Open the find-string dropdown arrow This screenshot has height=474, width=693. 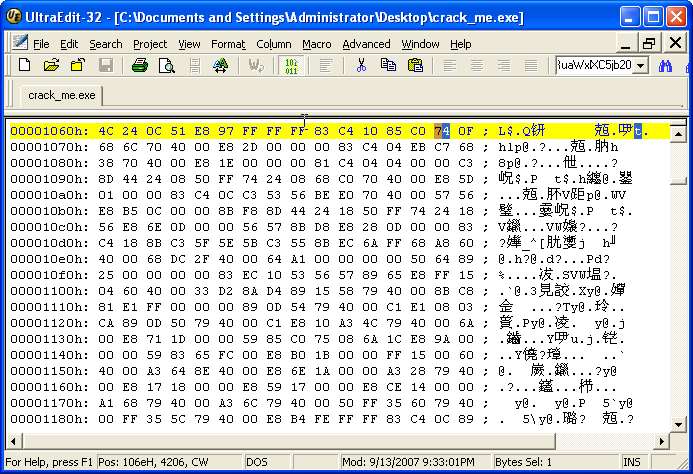point(640,65)
